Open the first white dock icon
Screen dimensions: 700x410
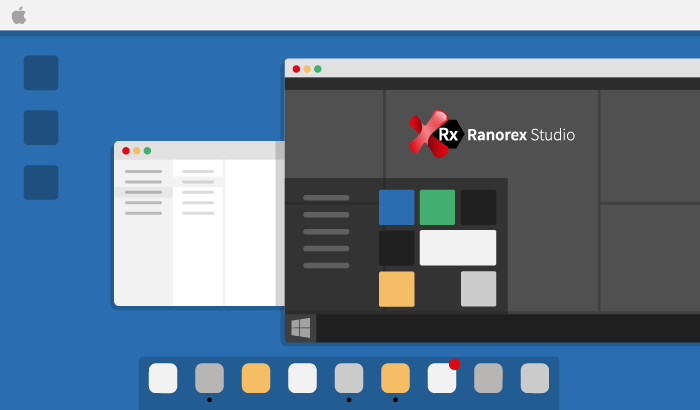tap(163, 378)
